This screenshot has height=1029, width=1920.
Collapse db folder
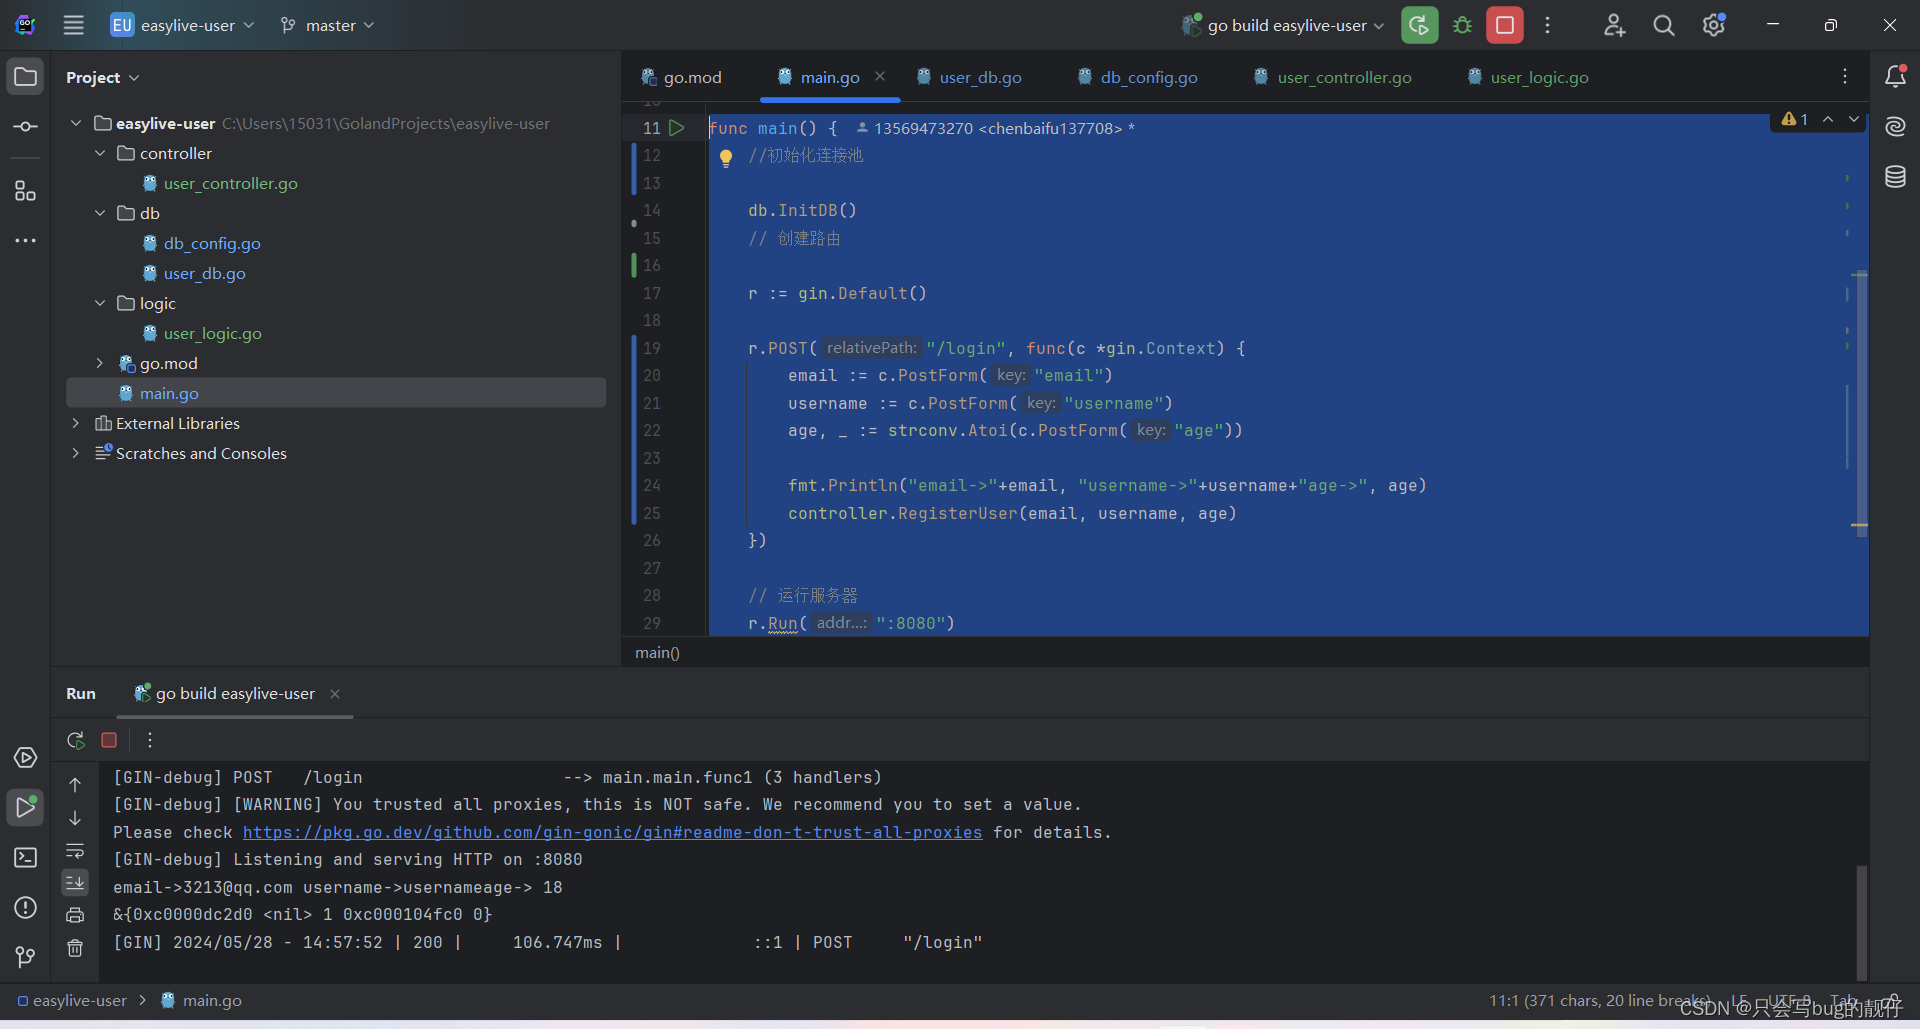point(100,213)
